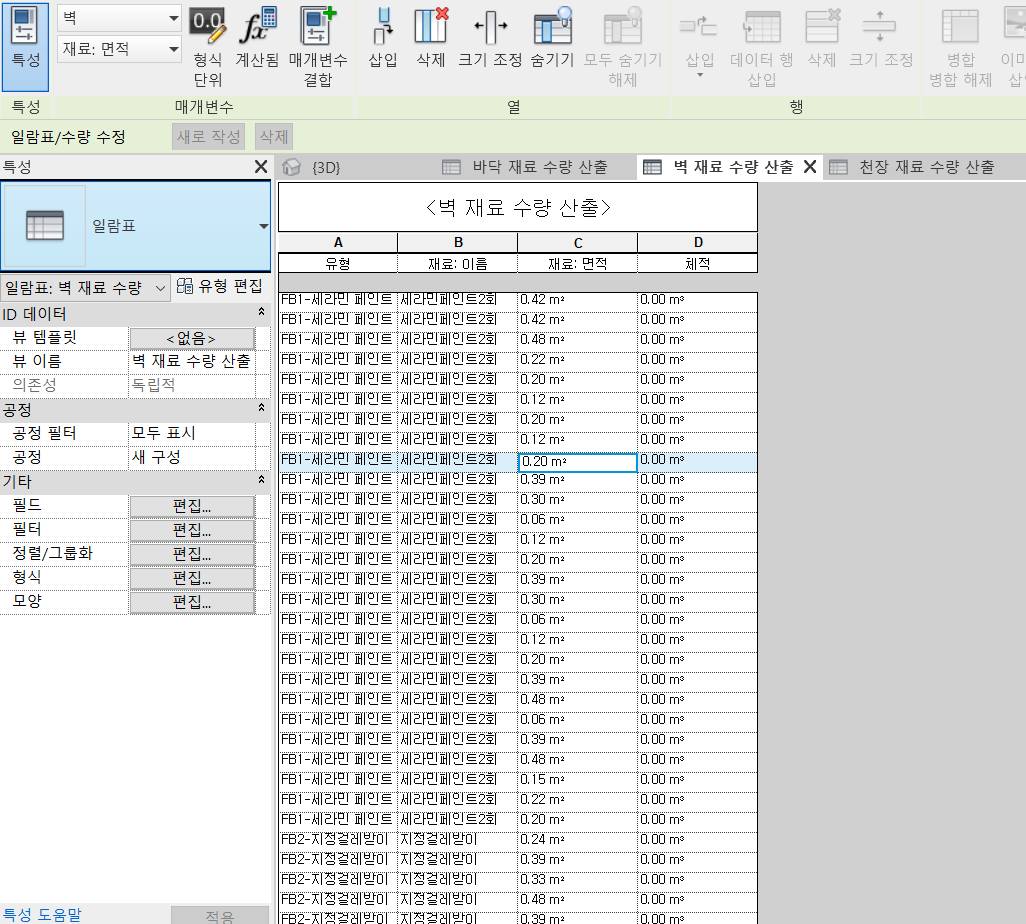Delete column using the 삭제 column tool

(x=431, y=38)
